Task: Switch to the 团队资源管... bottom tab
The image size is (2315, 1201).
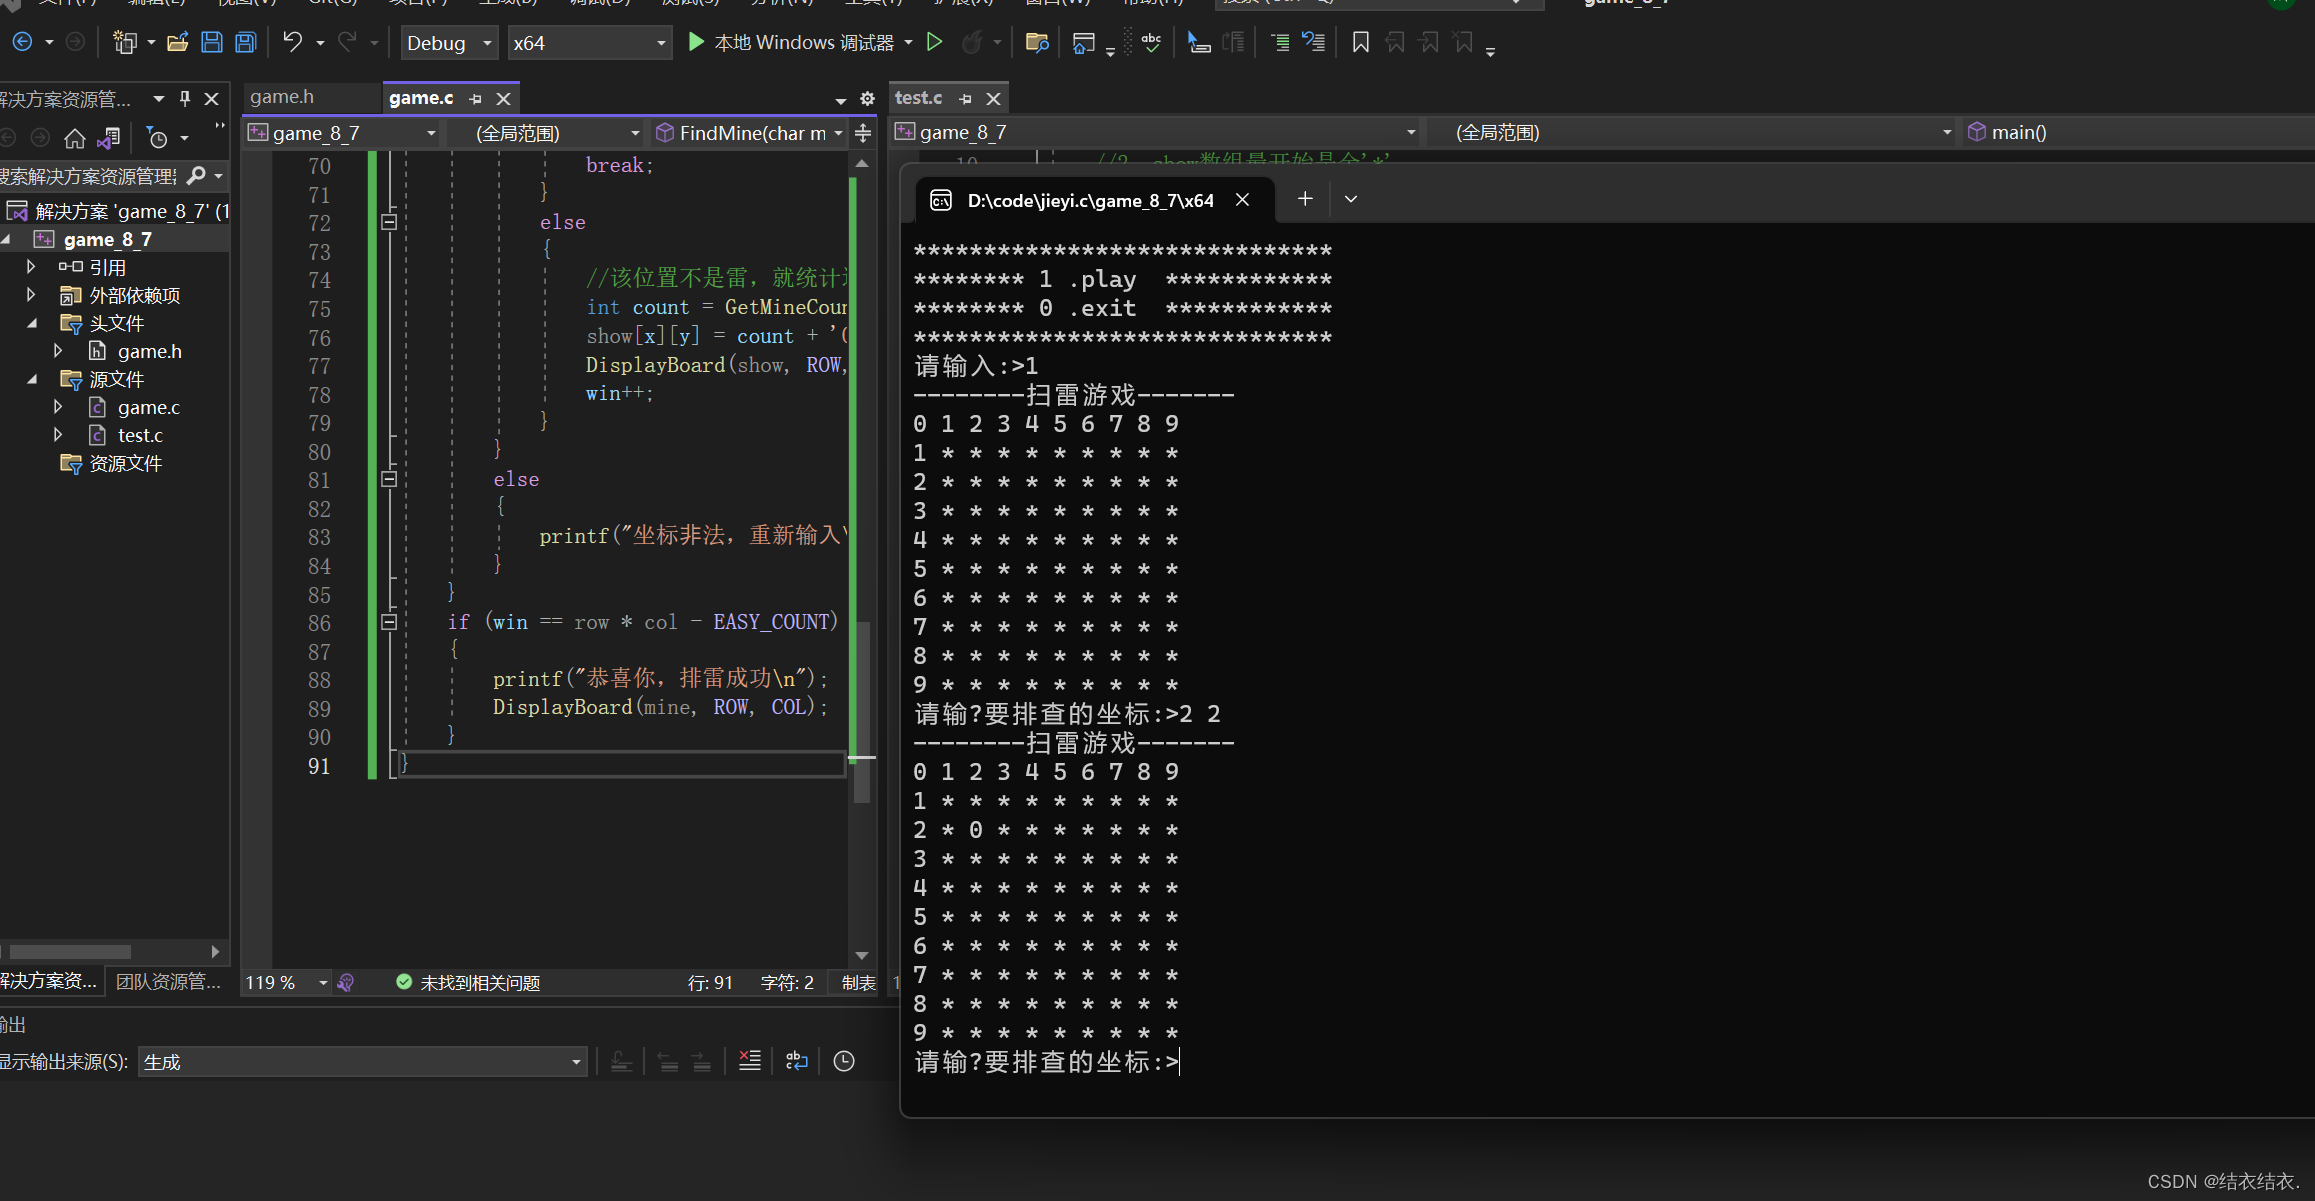Action: 168,982
